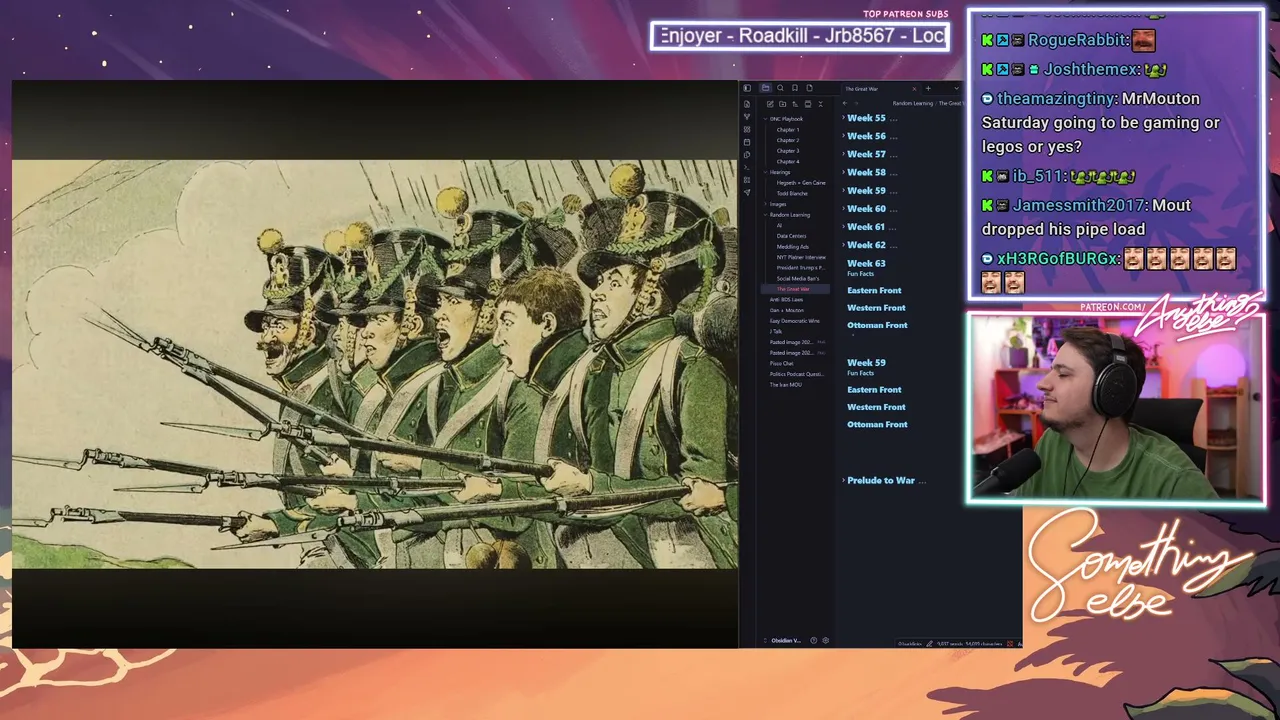Click the pencil editing mode status icon
The height and width of the screenshot is (720, 1280).
tap(930, 644)
